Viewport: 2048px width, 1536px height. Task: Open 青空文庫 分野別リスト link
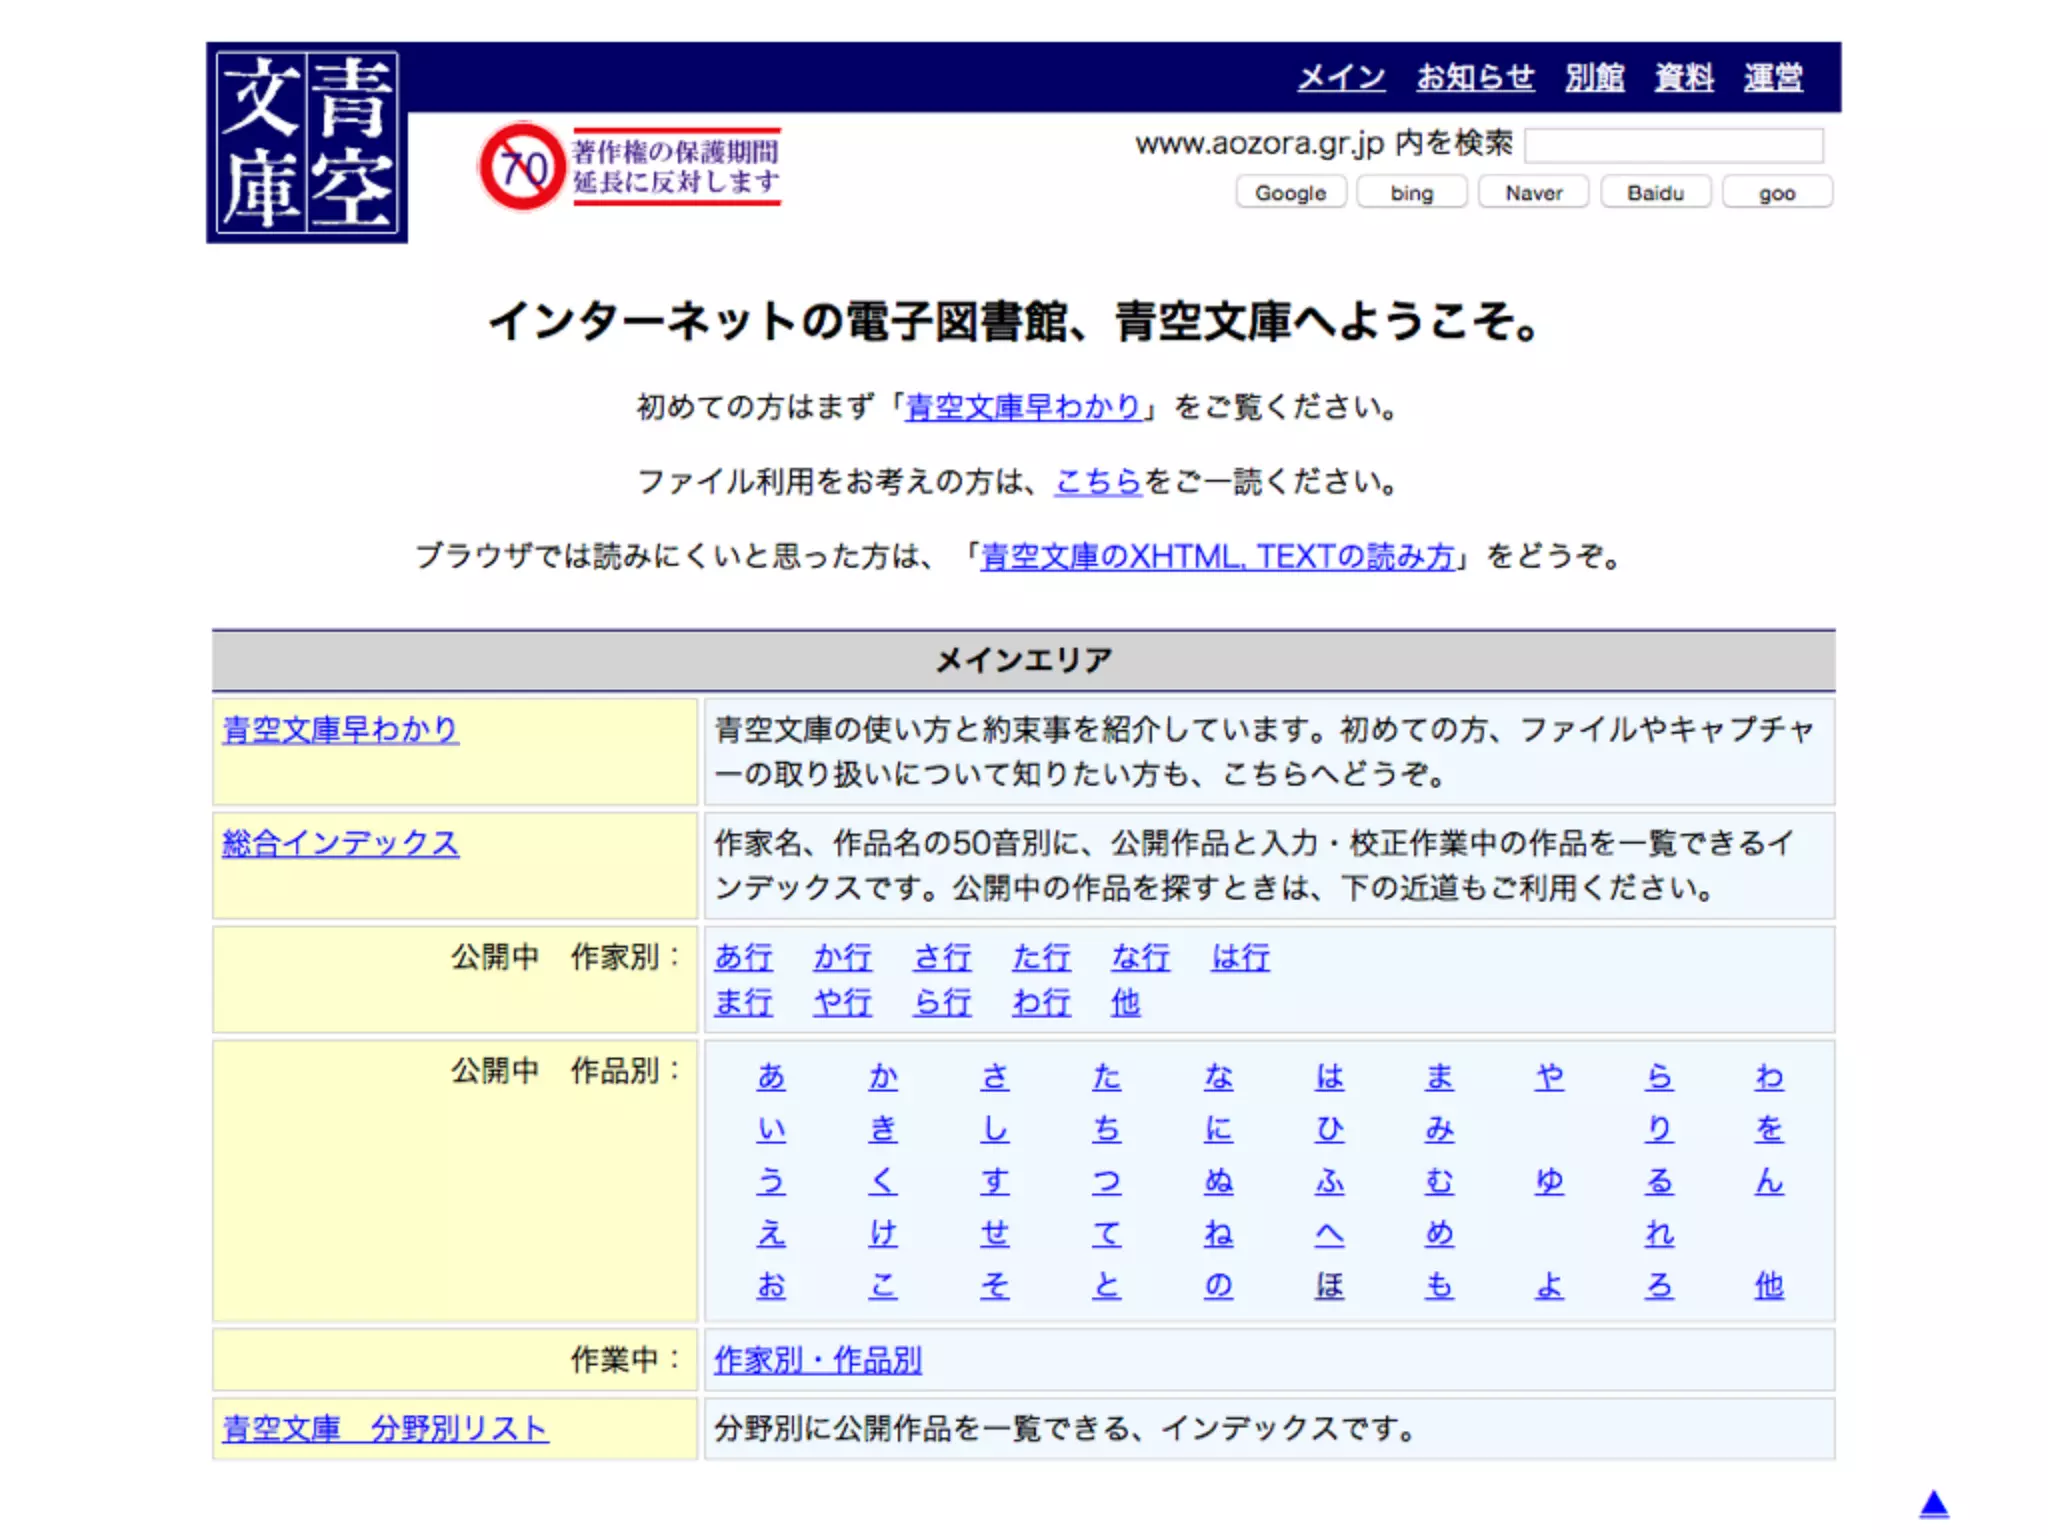pyautogui.click(x=384, y=1428)
